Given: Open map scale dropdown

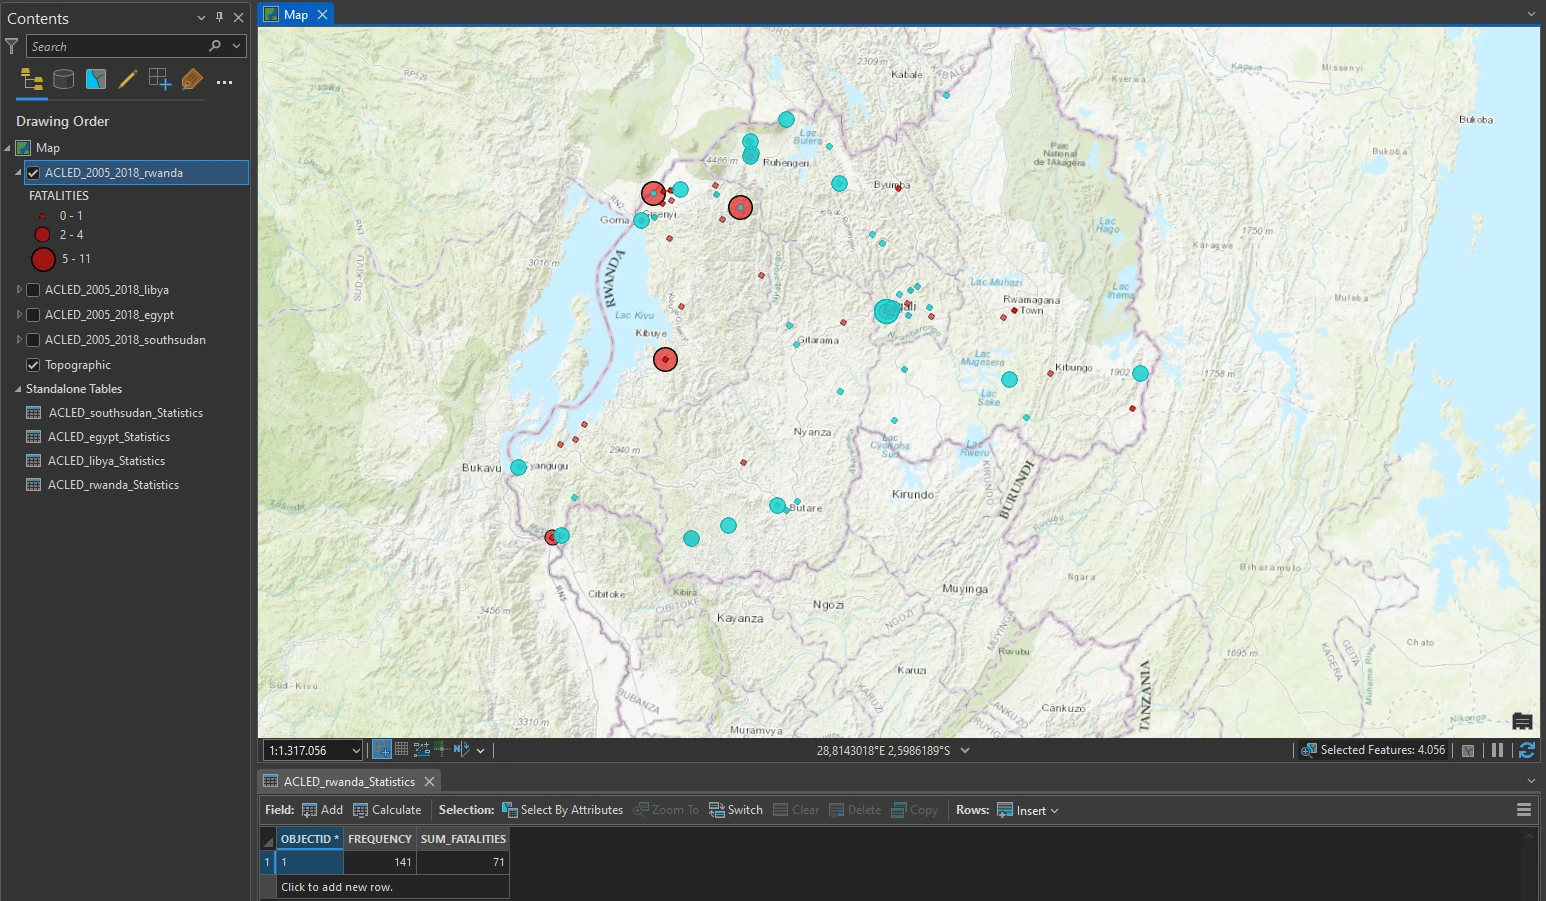Looking at the screenshot, I should 356,751.
